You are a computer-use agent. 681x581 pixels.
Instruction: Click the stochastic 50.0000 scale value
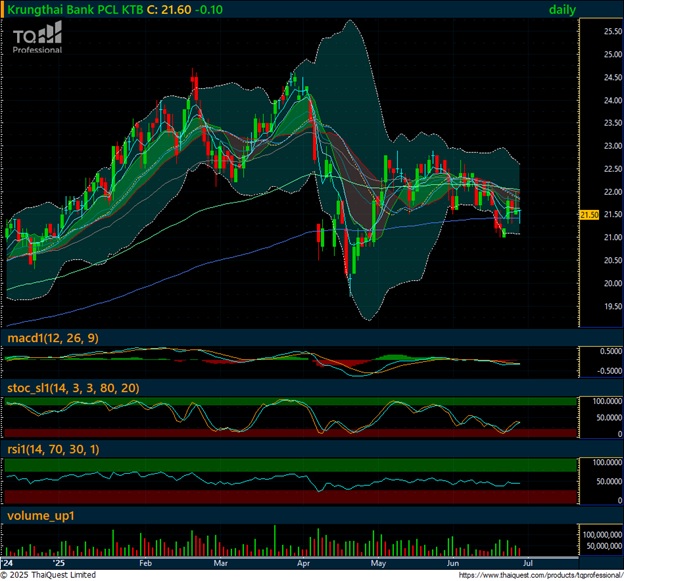point(609,418)
